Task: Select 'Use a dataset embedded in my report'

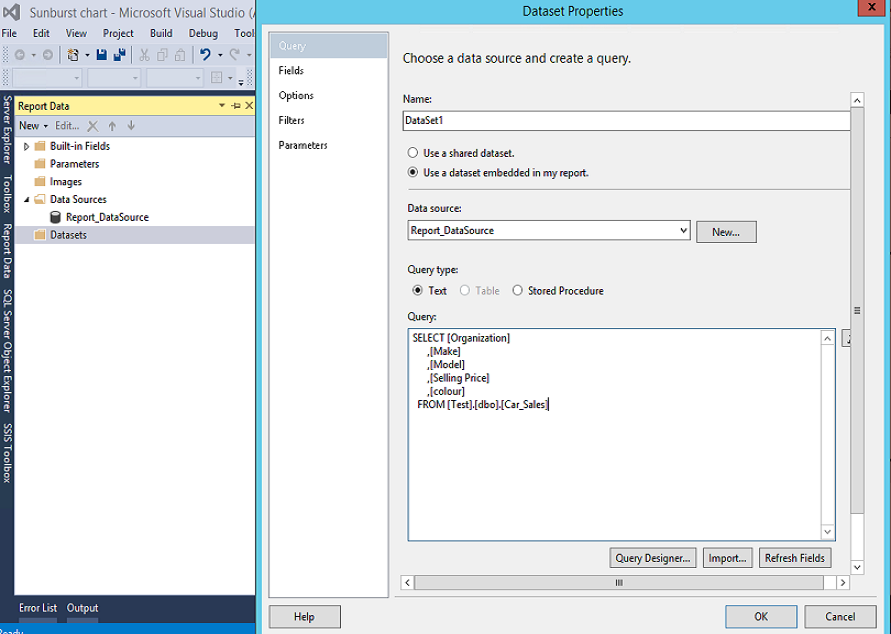Action: [x=413, y=172]
